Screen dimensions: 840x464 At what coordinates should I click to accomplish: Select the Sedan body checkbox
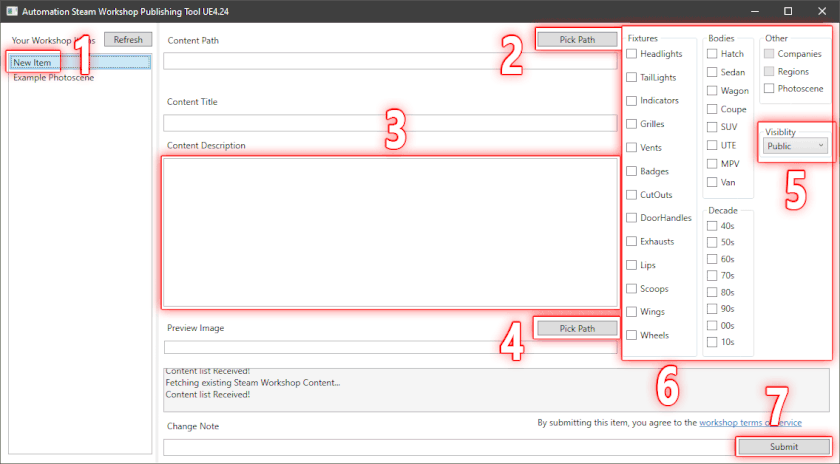tap(712, 72)
